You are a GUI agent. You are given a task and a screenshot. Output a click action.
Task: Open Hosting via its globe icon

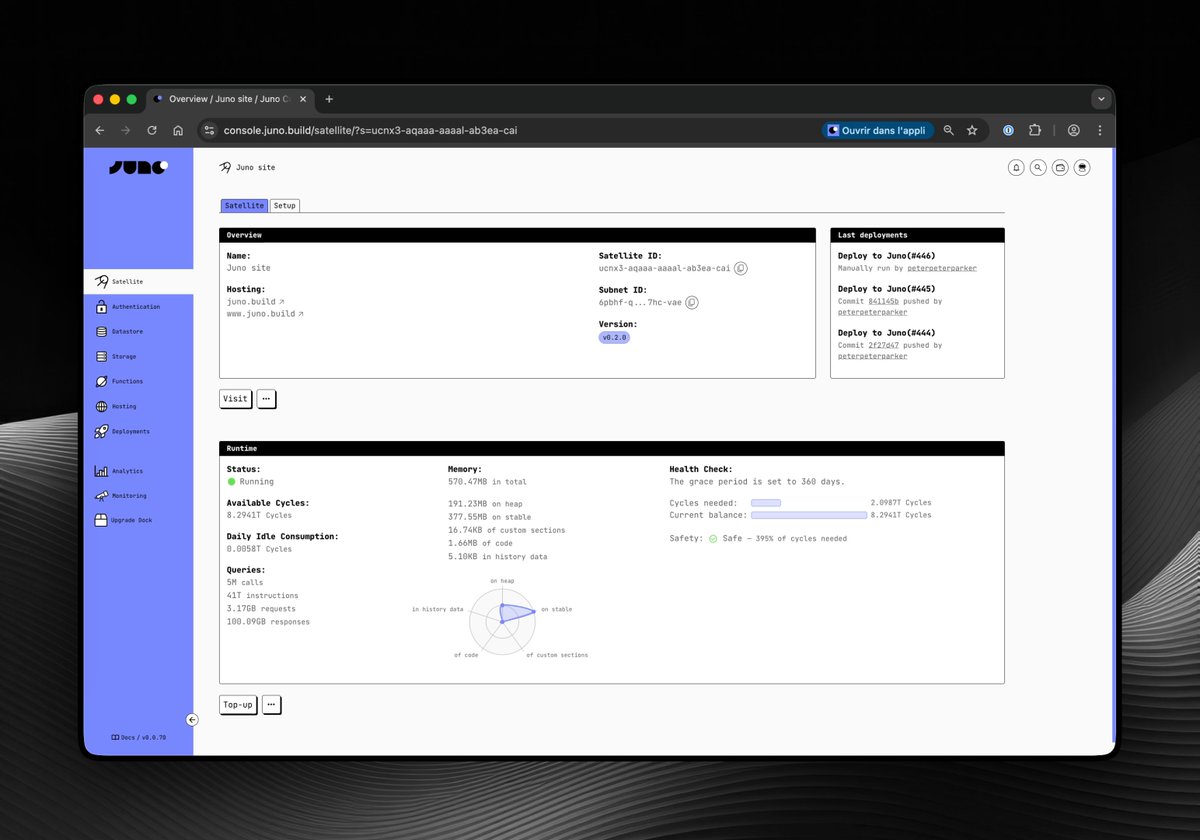(101, 407)
